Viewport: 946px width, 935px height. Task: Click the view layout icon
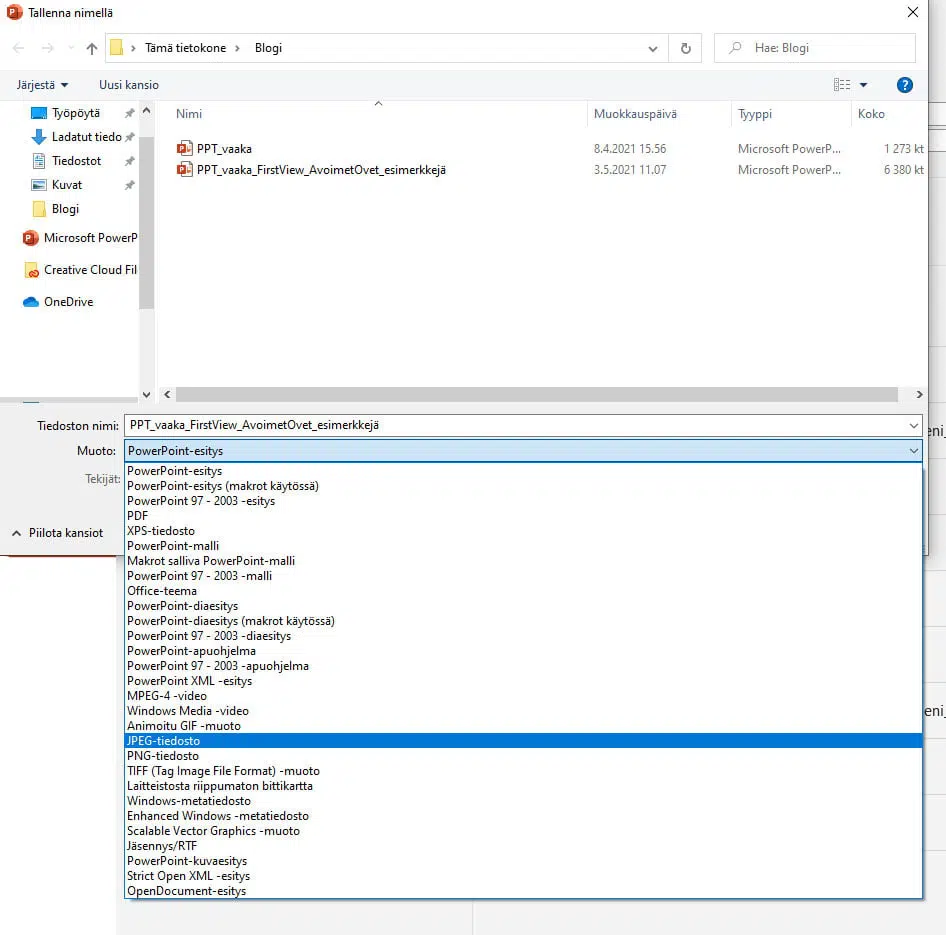(x=842, y=85)
